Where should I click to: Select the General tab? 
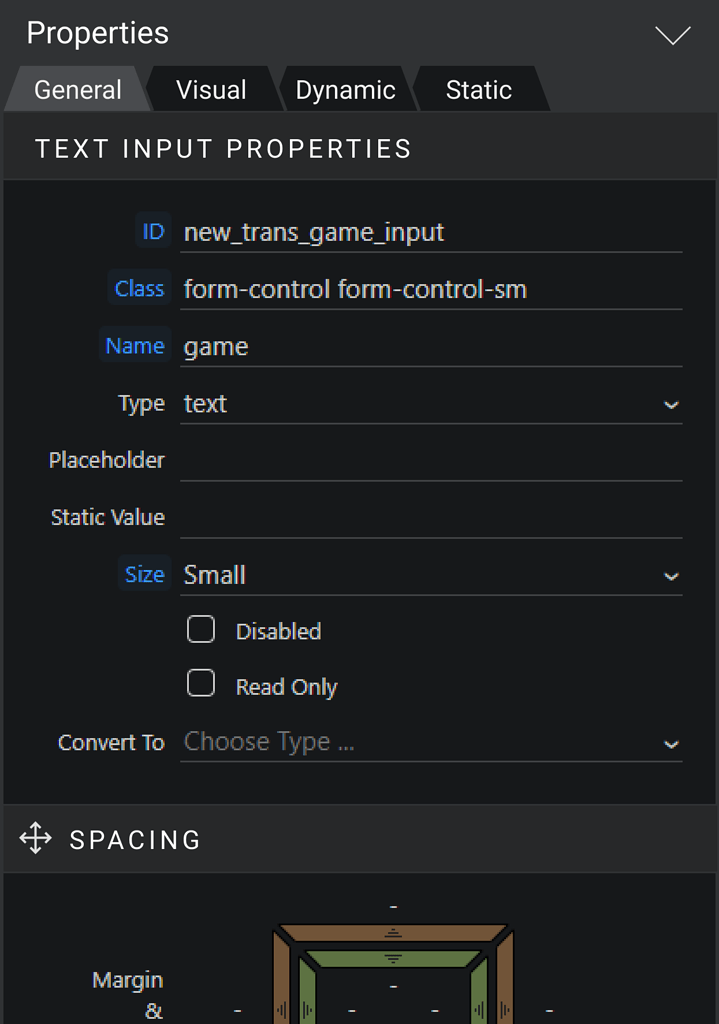pyautogui.click(x=77, y=89)
